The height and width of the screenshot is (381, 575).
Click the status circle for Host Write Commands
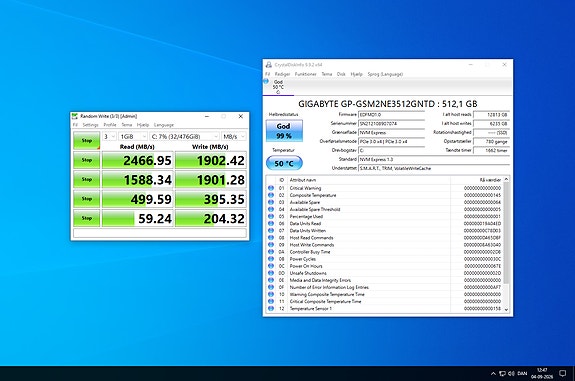click(x=271, y=245)
